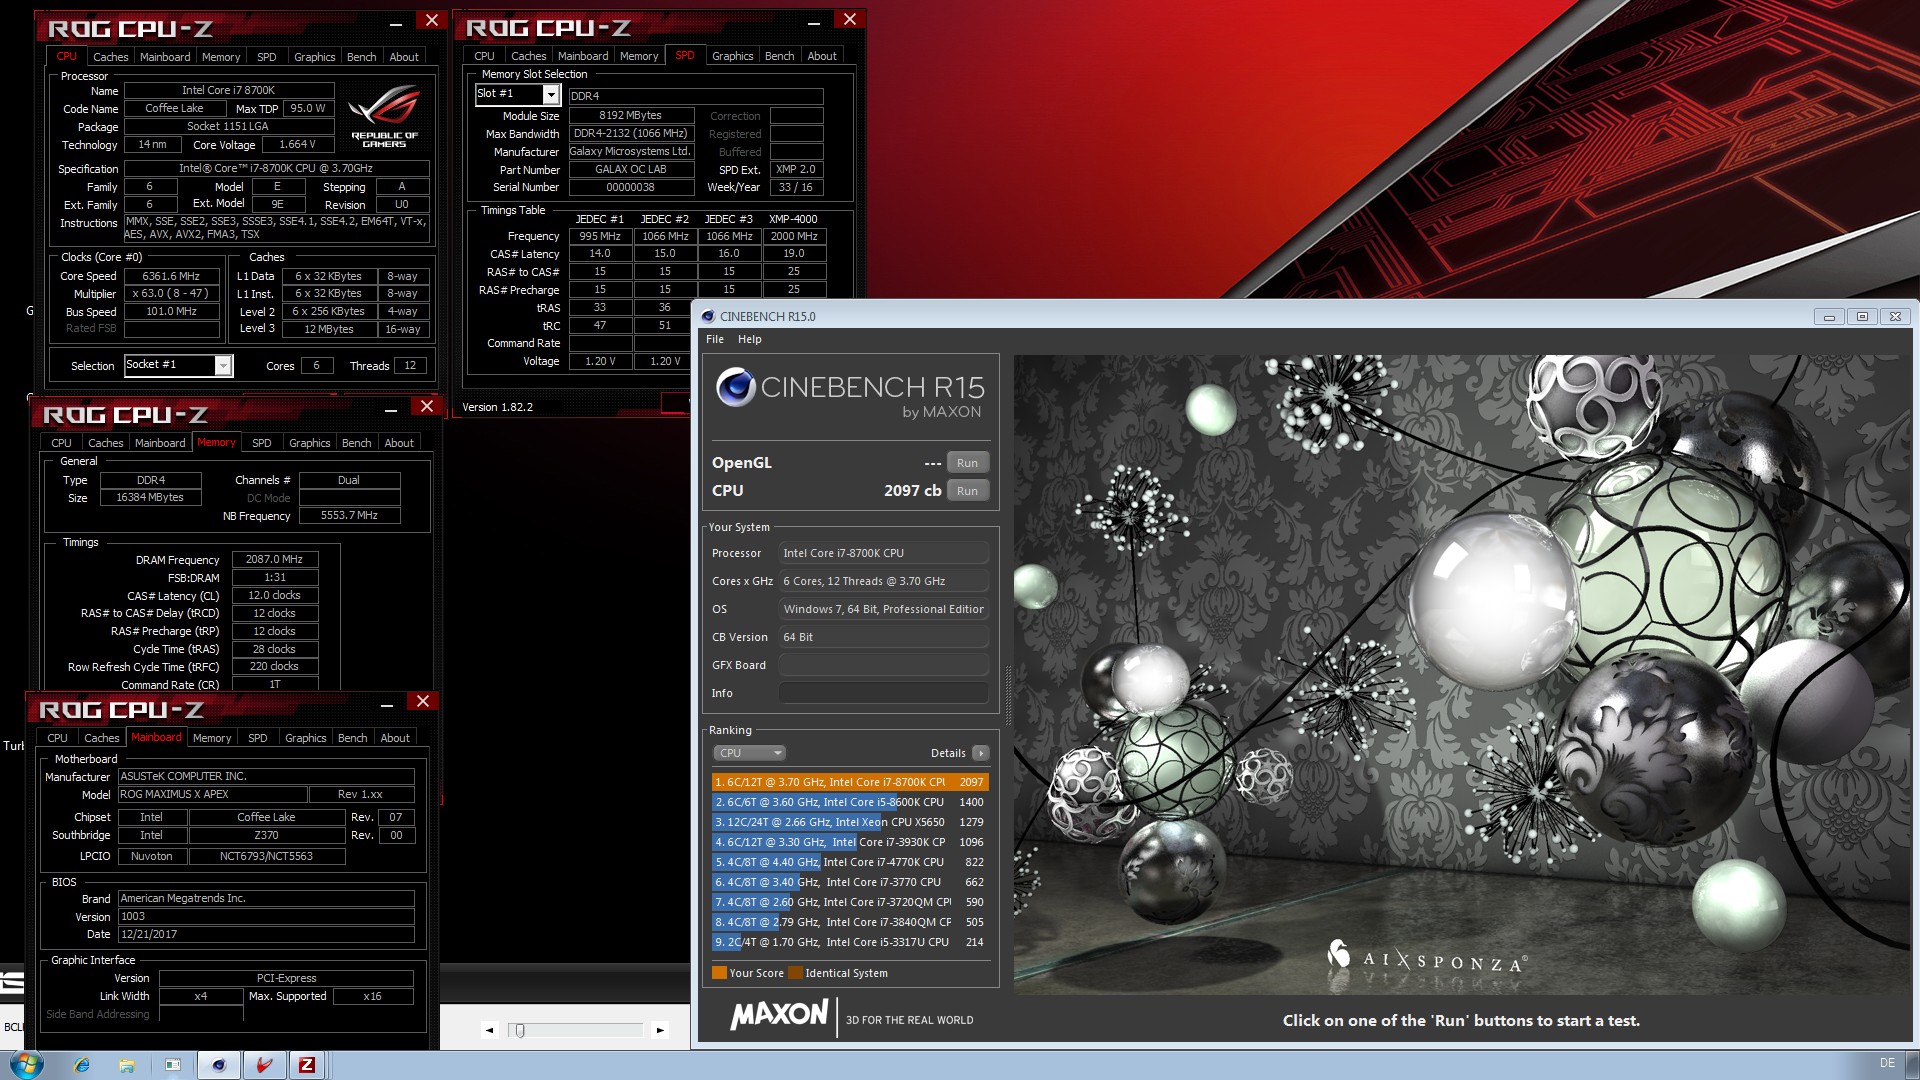This screenshot has height=1080, width=1920.
Task: Open the Memory Slot #1 dropdown
Action: (x=550, y=94)
